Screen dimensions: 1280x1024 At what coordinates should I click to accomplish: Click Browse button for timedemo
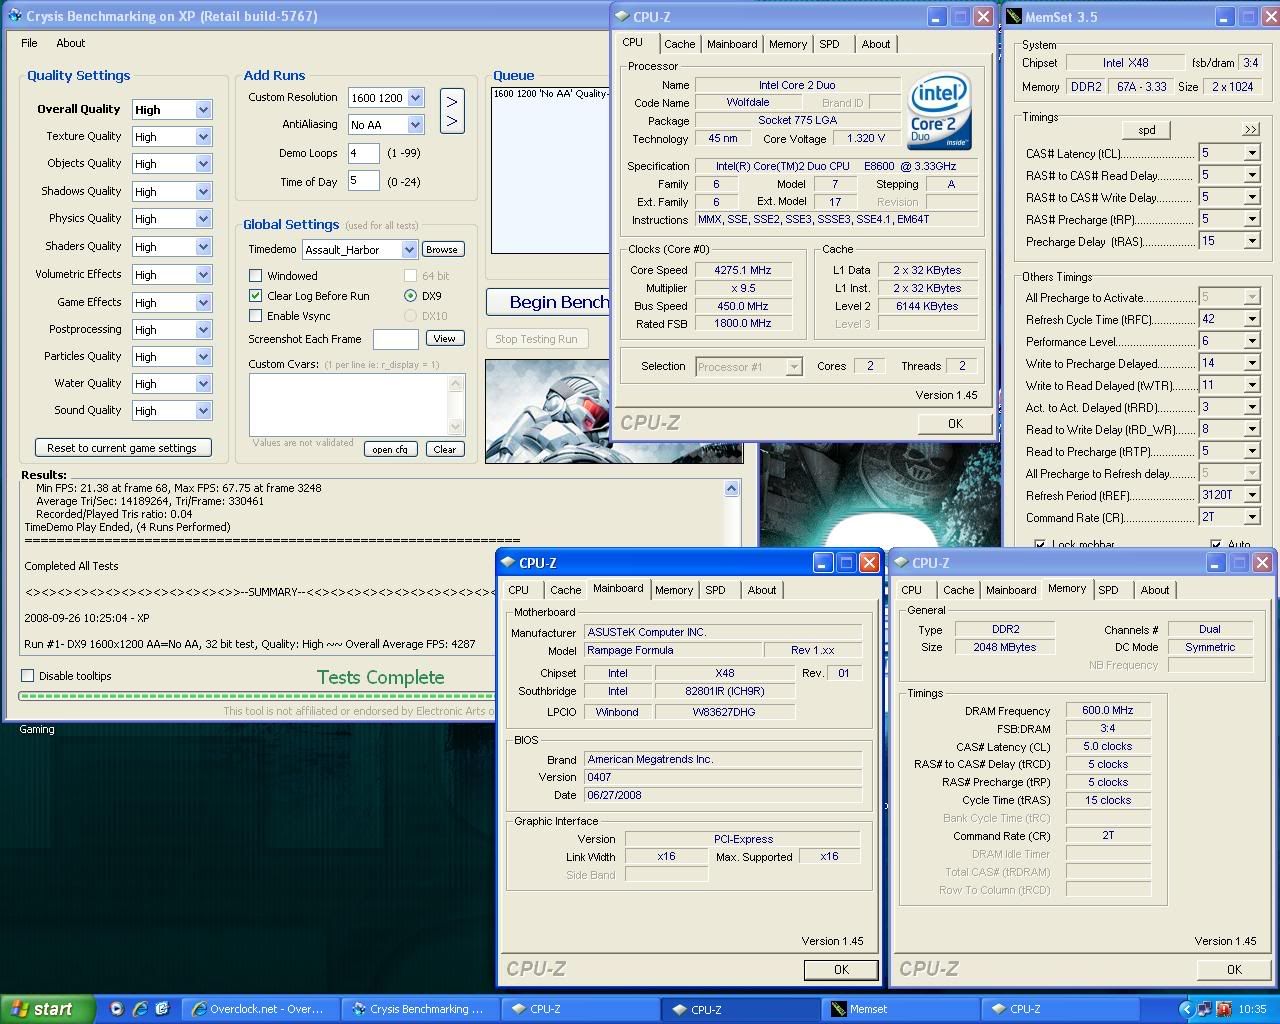[x=441, y=250]
